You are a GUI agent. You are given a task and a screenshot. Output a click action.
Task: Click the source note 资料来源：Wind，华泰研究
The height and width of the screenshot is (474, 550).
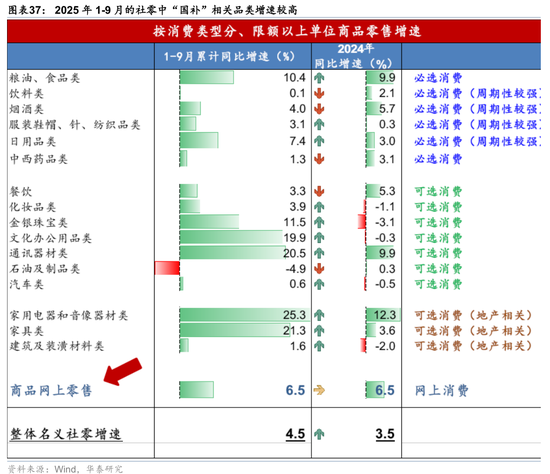(65, 469)
